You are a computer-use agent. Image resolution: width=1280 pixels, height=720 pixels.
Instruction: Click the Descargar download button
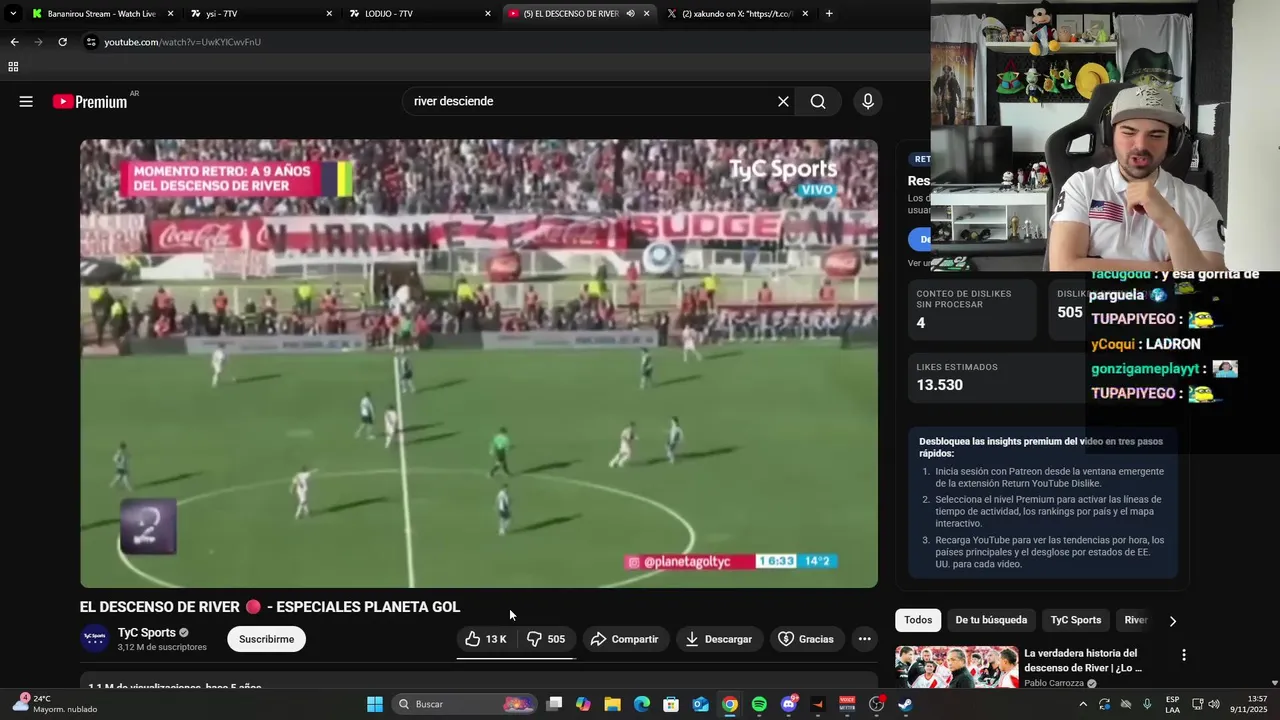pyautogui.click(x=719, y=639)
